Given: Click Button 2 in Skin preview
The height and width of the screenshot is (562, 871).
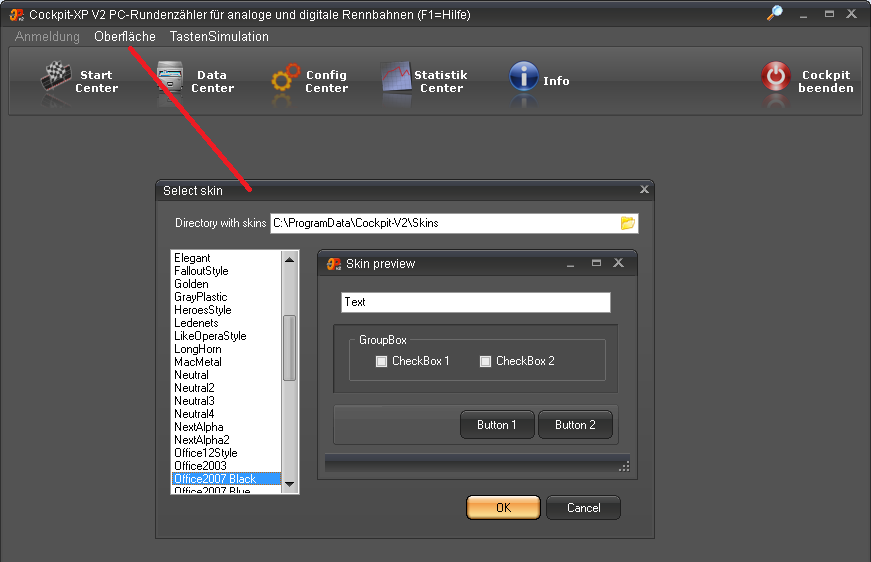Looking at the screenshot, I should click(575, 425).
